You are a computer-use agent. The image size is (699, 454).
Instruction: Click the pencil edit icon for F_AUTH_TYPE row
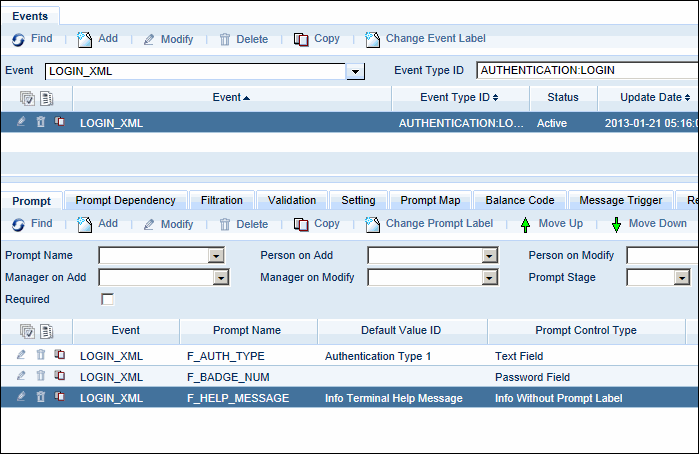[21, 355]
